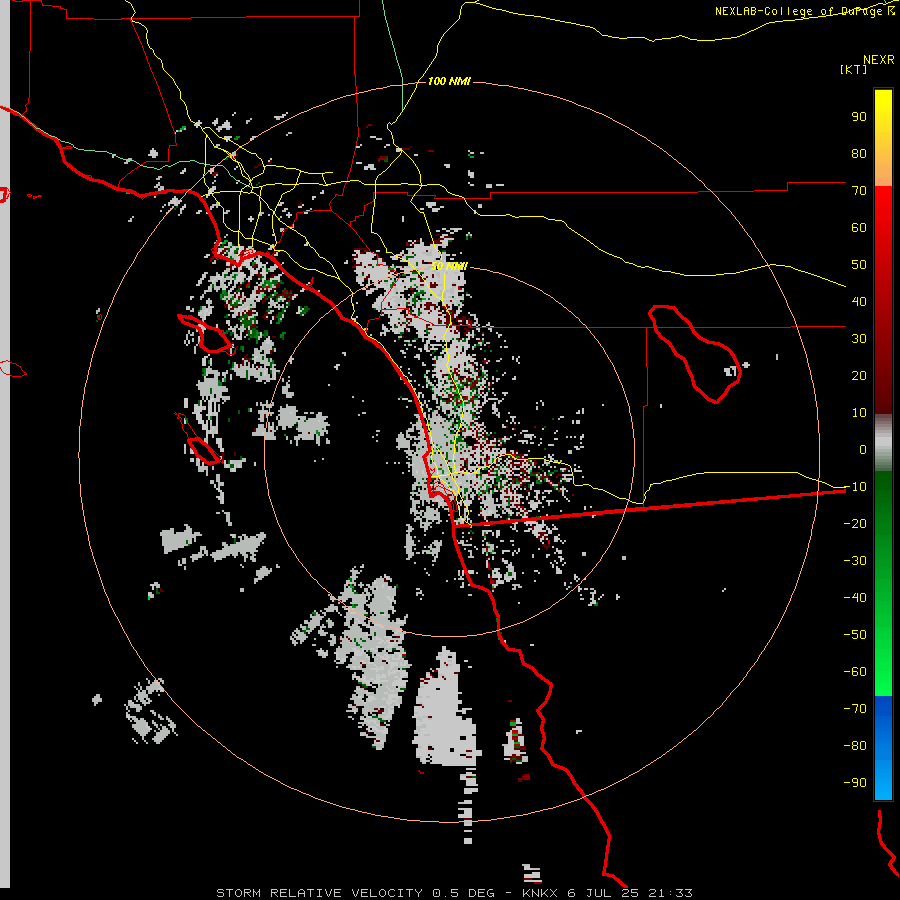Click the -50 knot scale label
900x900 pixels.
(x=855, y=634)
